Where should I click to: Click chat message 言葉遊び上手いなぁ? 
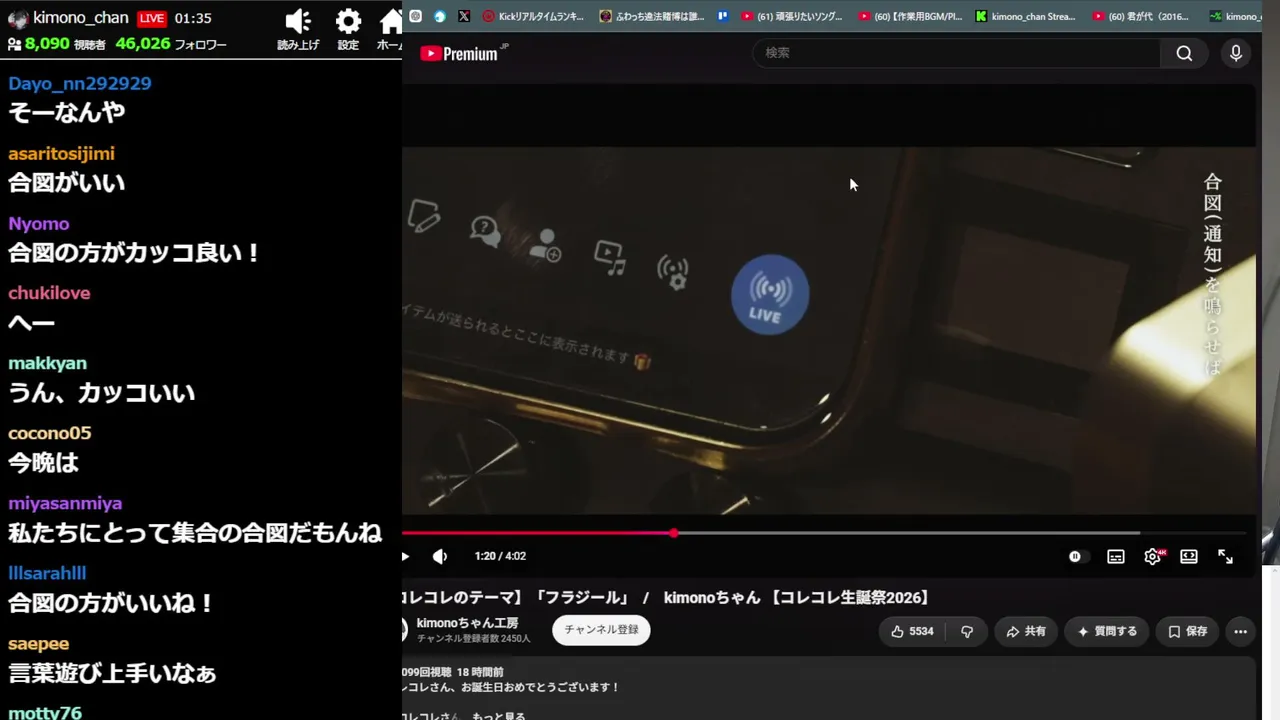pyautogui.click(x=112, y=673)
